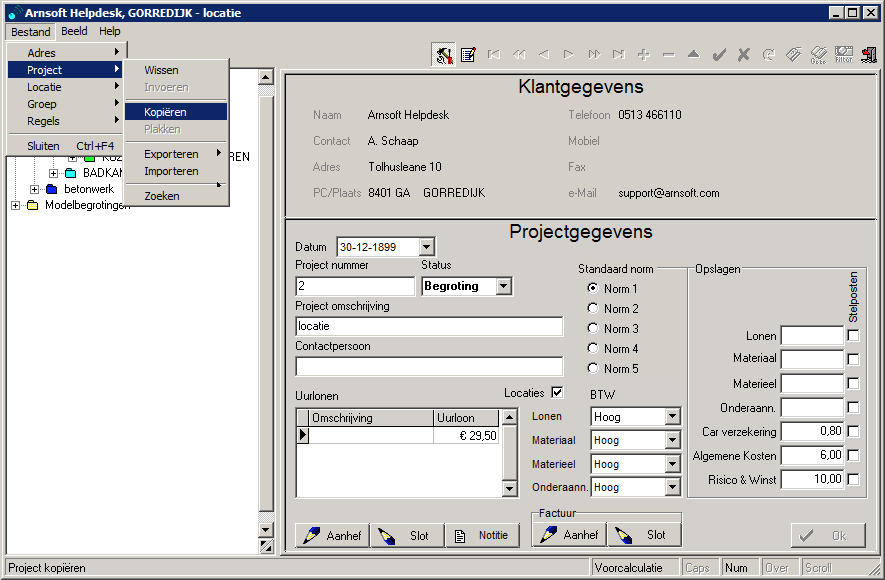Click the Filter toolbar icon

843,55
